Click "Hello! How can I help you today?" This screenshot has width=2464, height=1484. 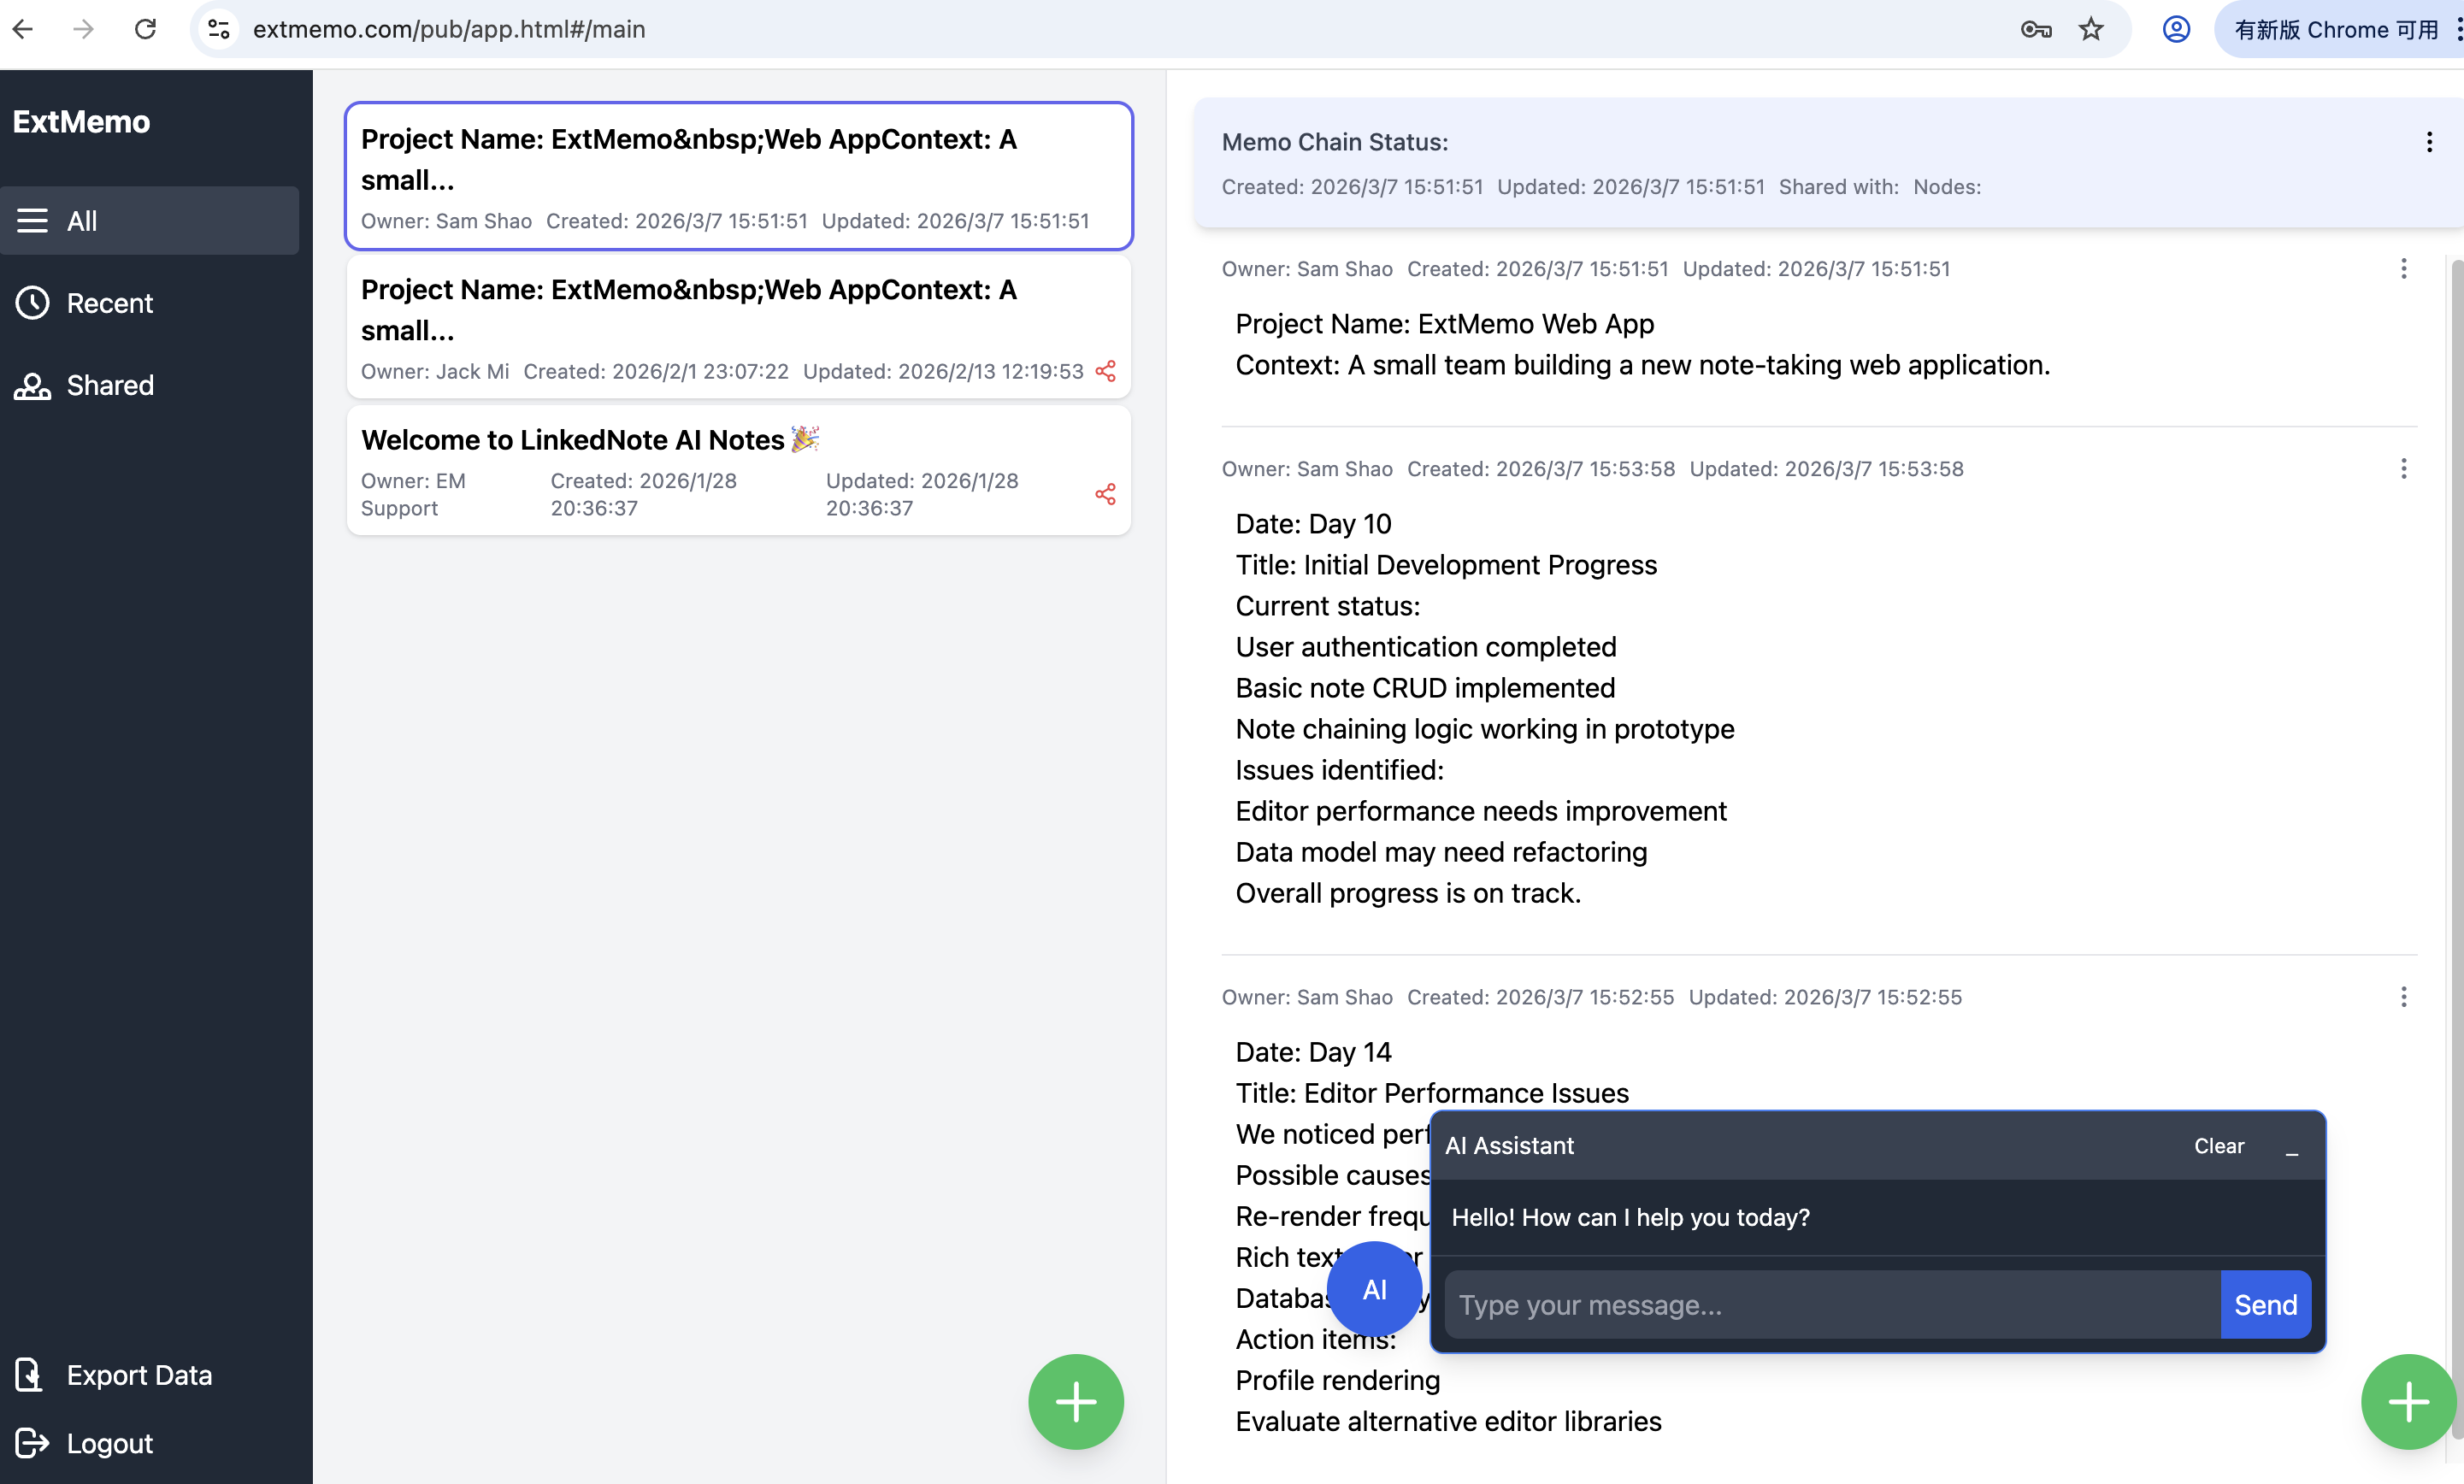1630,1217
